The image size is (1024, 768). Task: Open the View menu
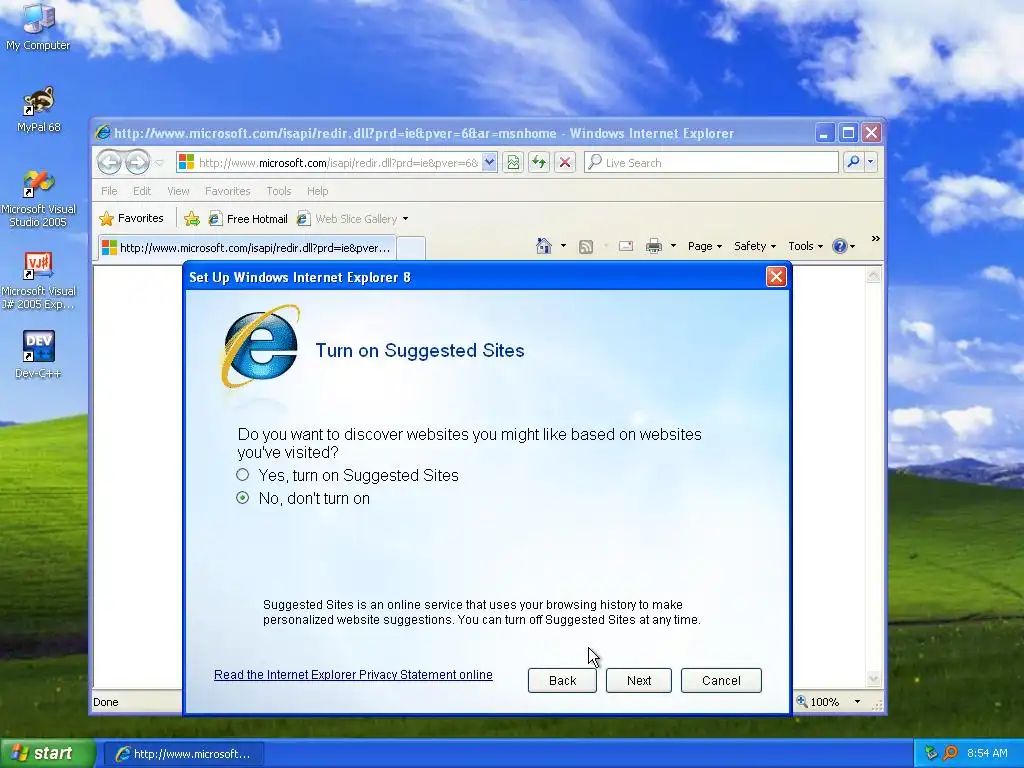(x=178, y=191)
